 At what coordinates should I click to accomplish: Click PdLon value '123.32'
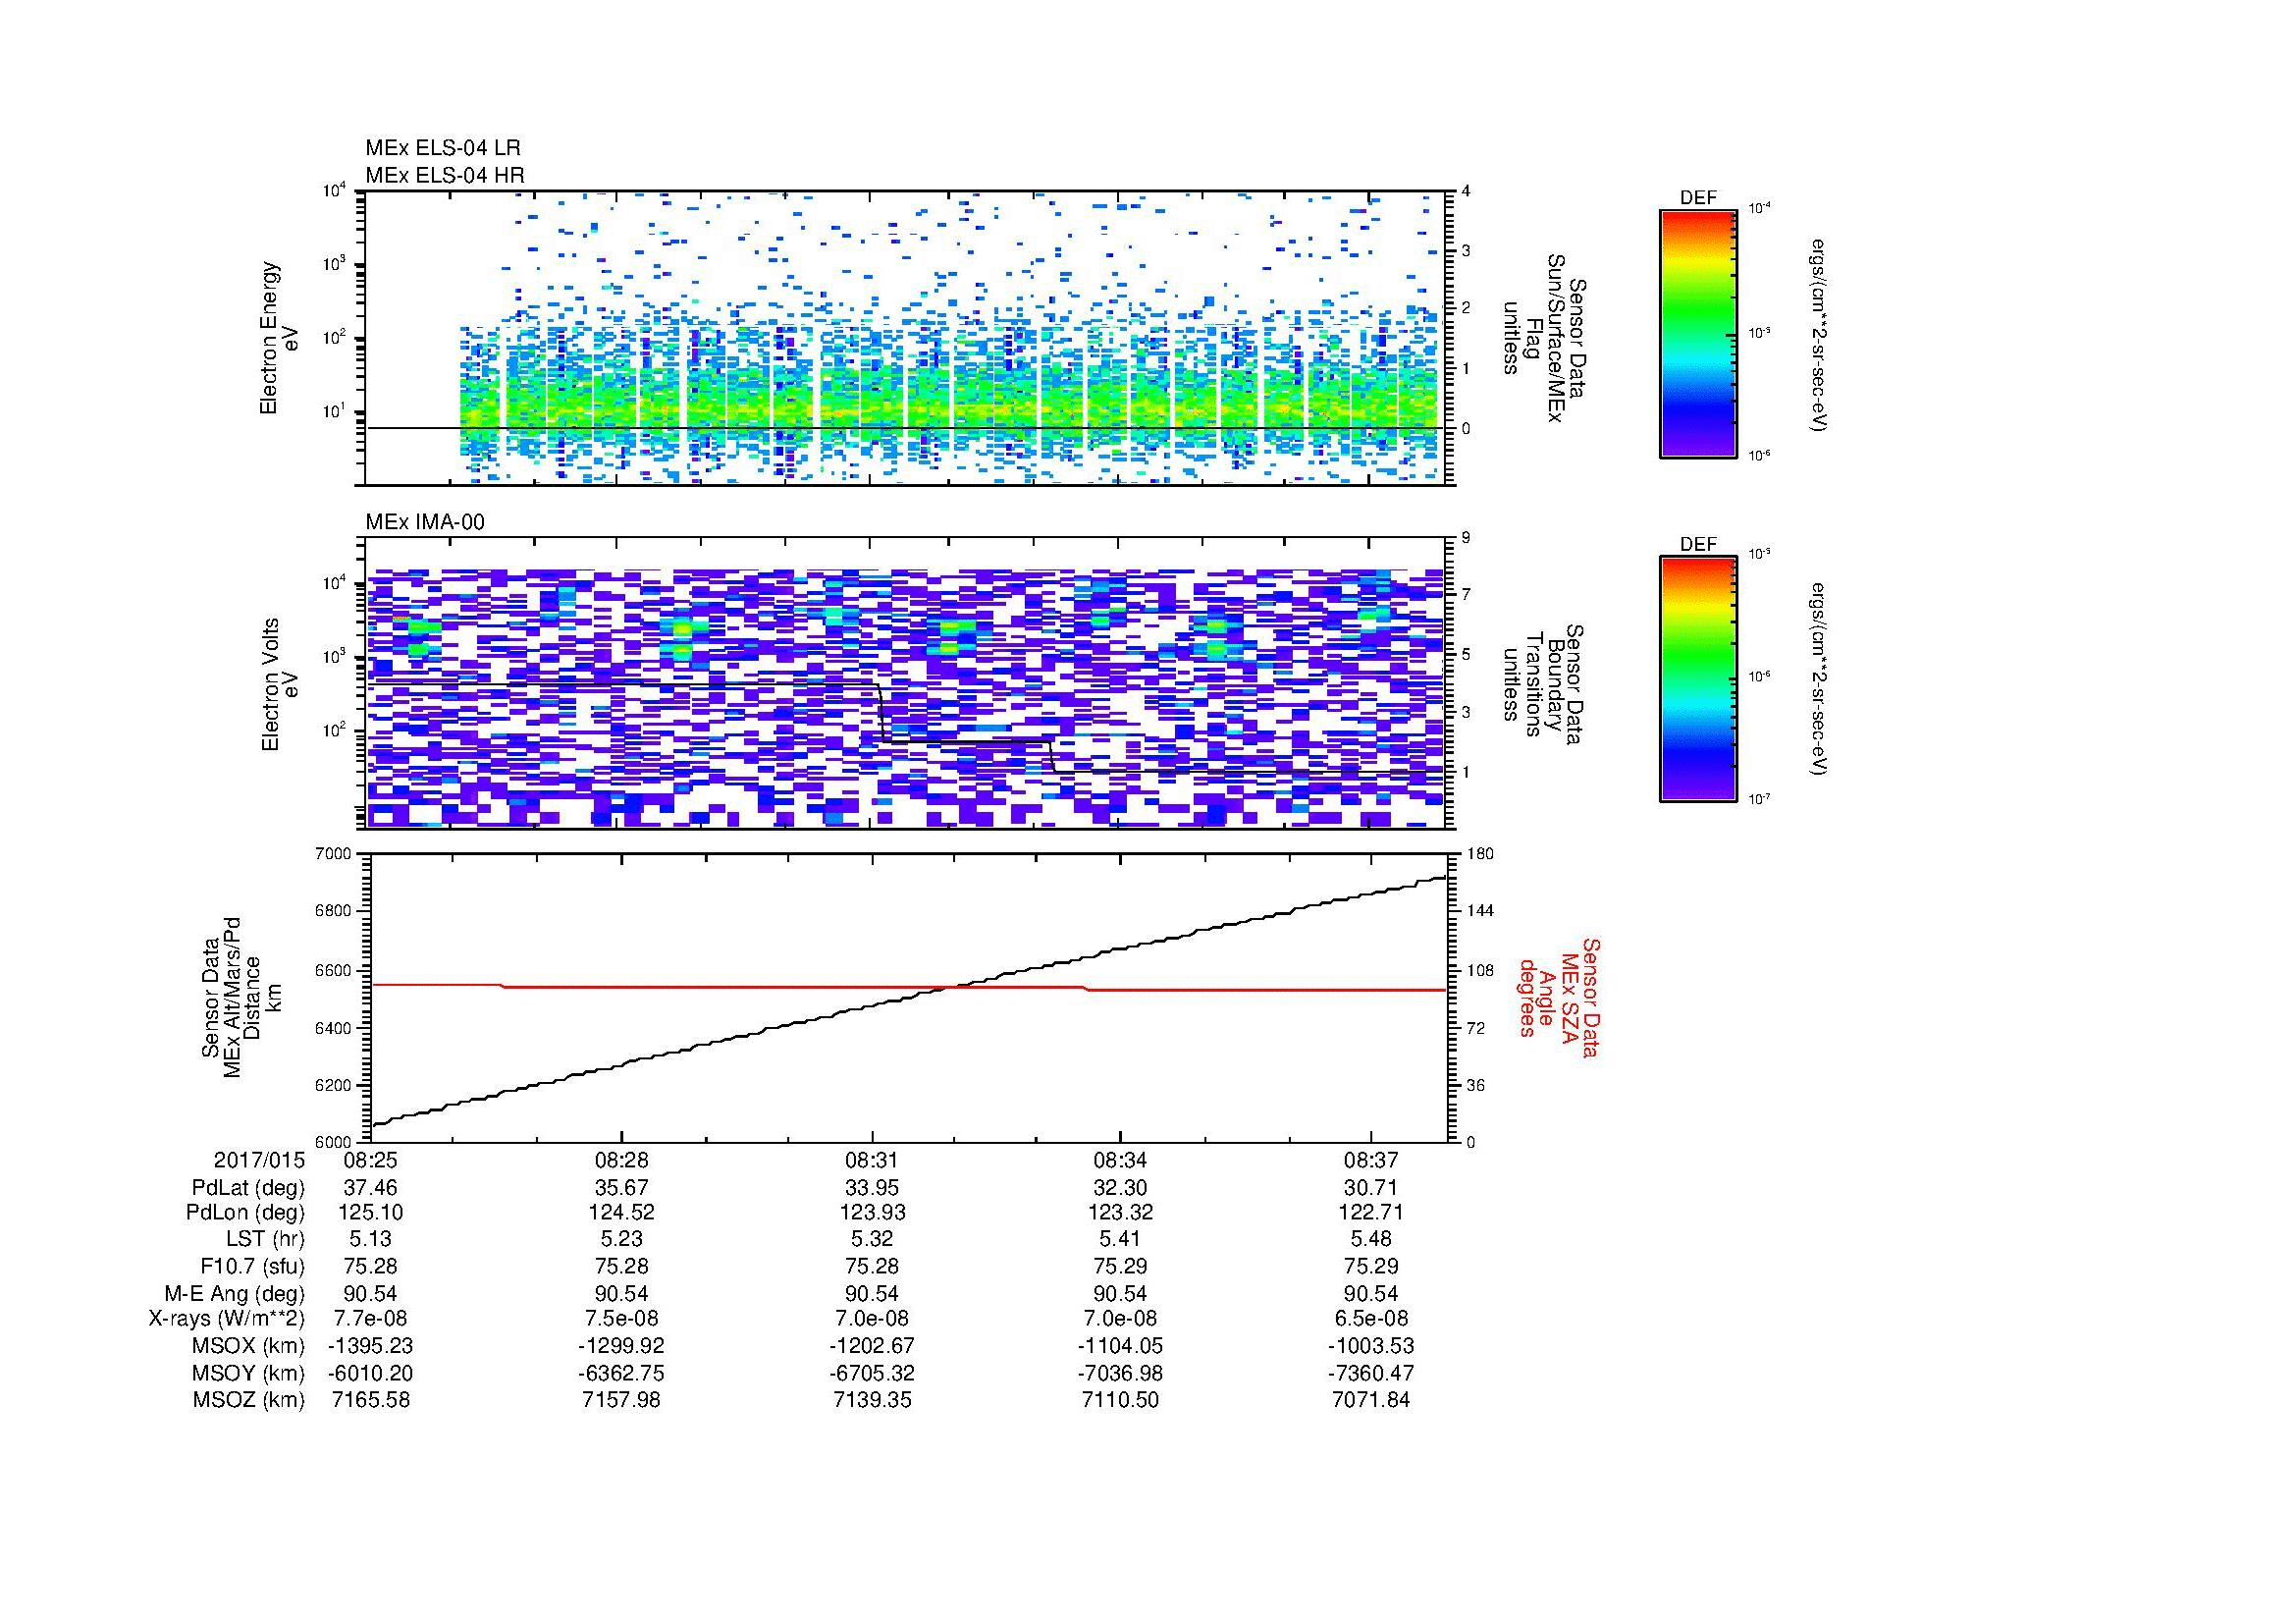pyautogui.click(x=1120, y=1214)
